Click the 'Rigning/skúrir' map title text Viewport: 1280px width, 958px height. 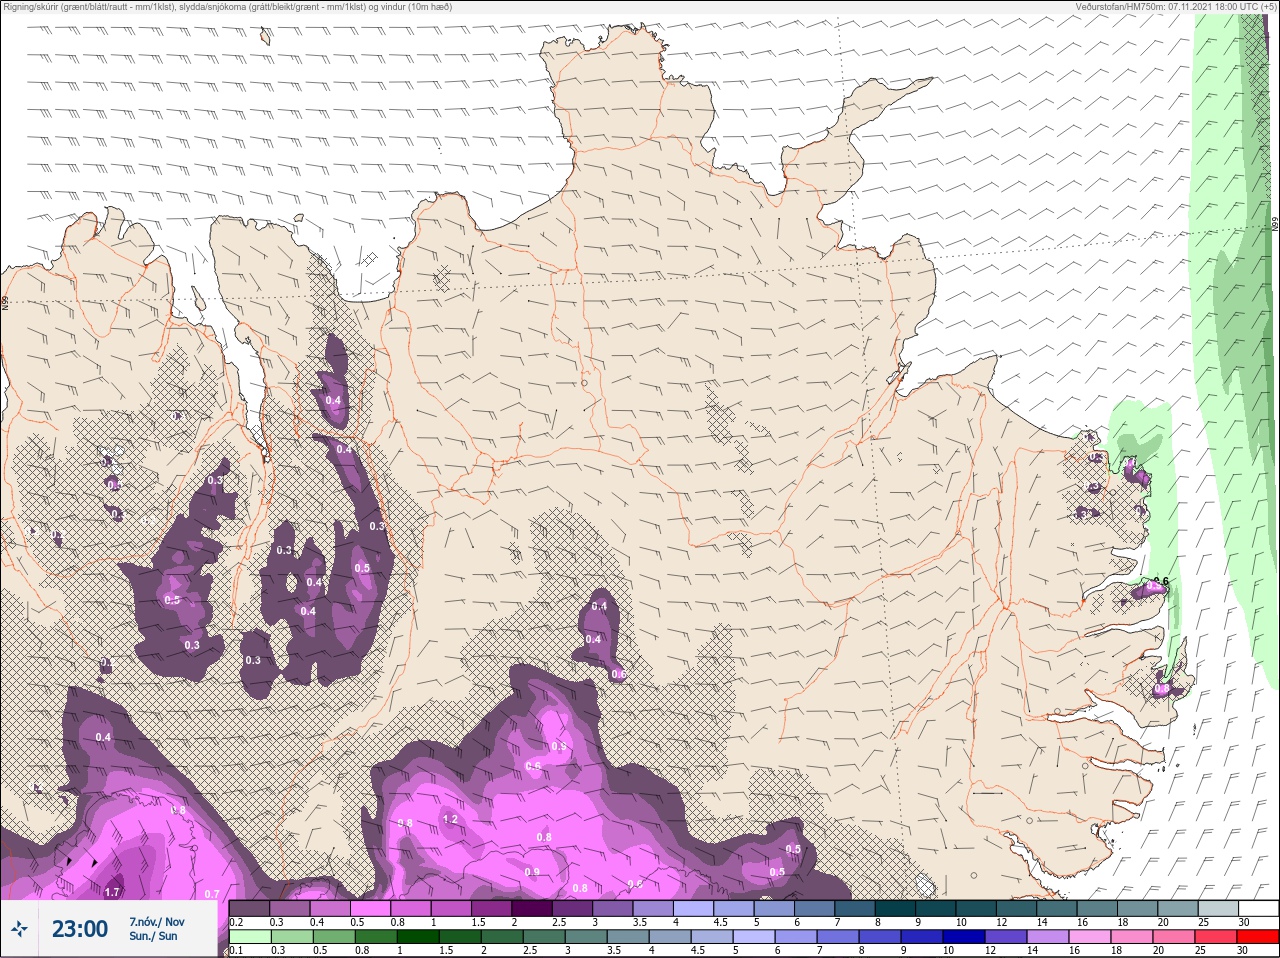click(x=29, y=6)
